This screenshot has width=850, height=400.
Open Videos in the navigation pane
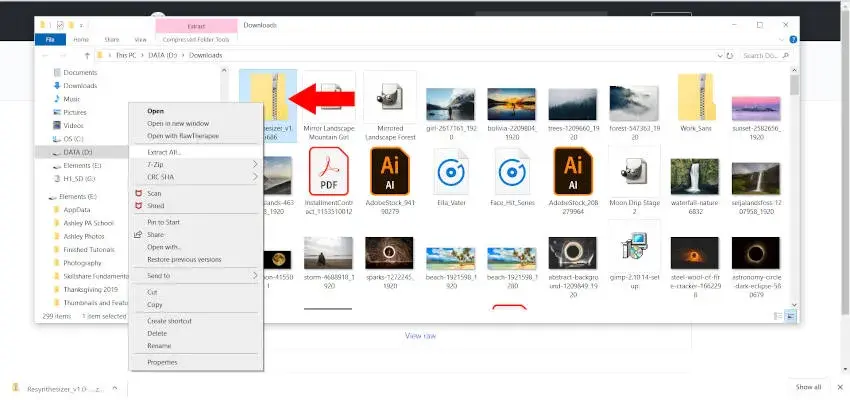point(73,126)
